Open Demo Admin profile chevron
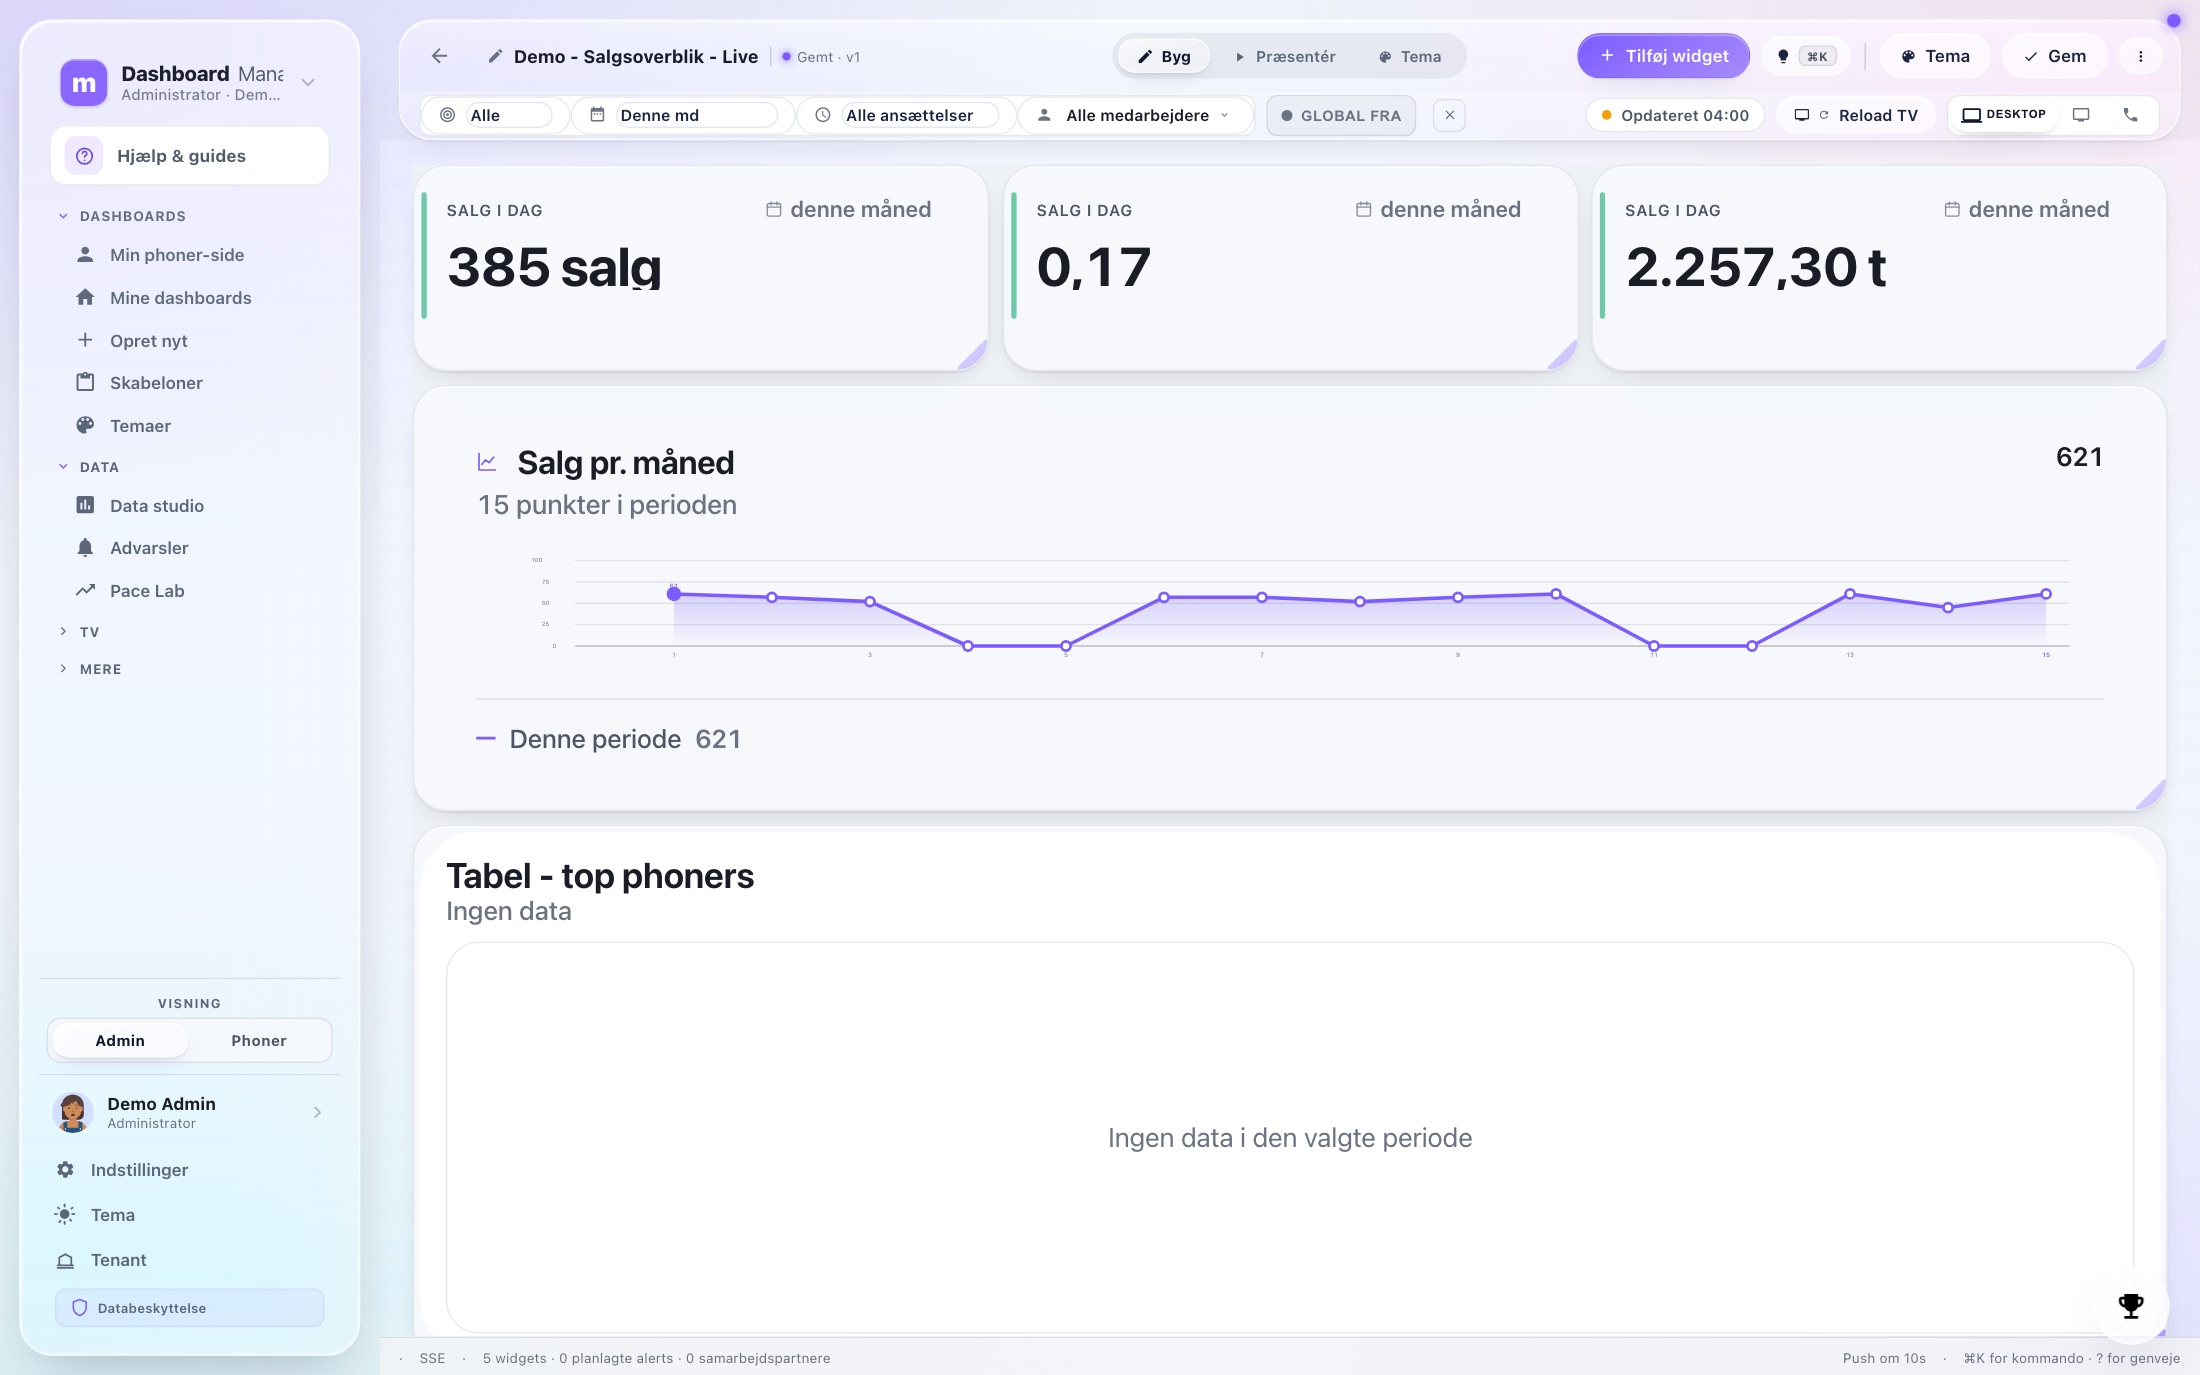This screenshot has height=1375, width=2200. pos(317,1113)
